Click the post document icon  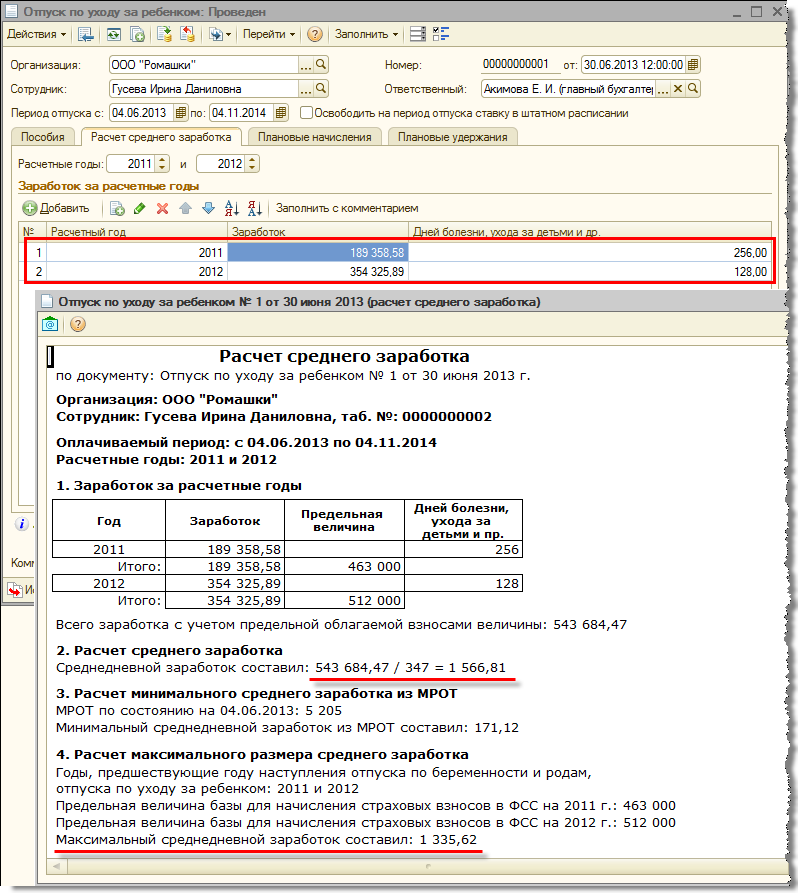[165, 34]
